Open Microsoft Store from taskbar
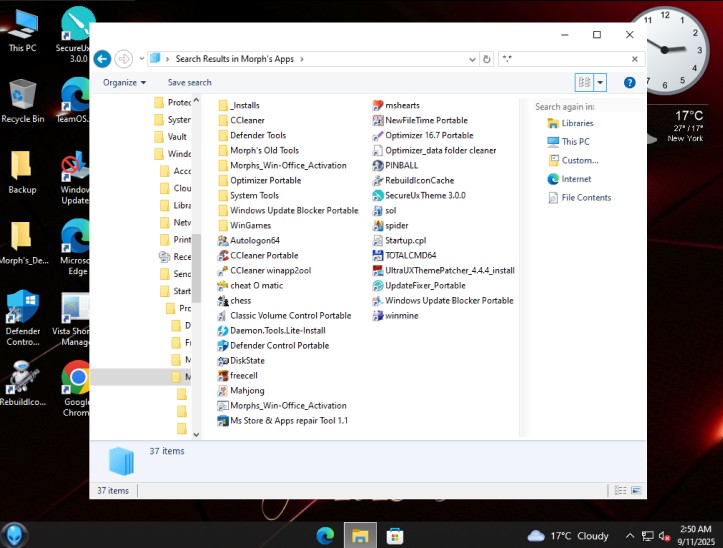The height and width of the screenshot is (548, 723). pyautogui.click(x=395, y=536)
